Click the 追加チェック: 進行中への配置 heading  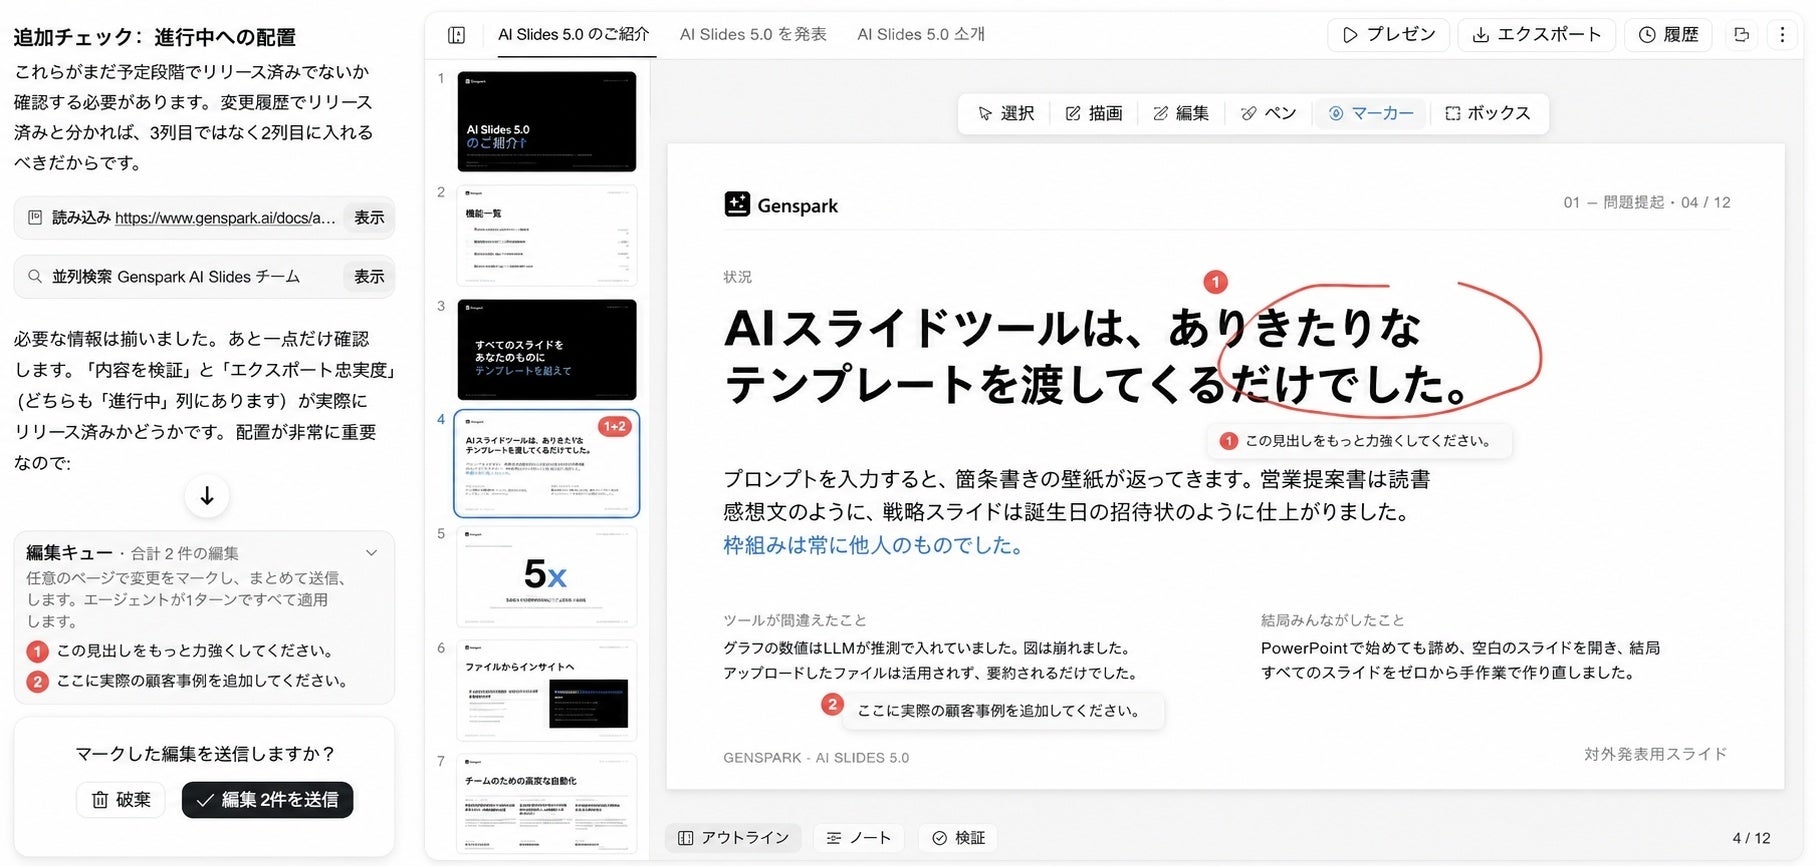tap(155, 38)
